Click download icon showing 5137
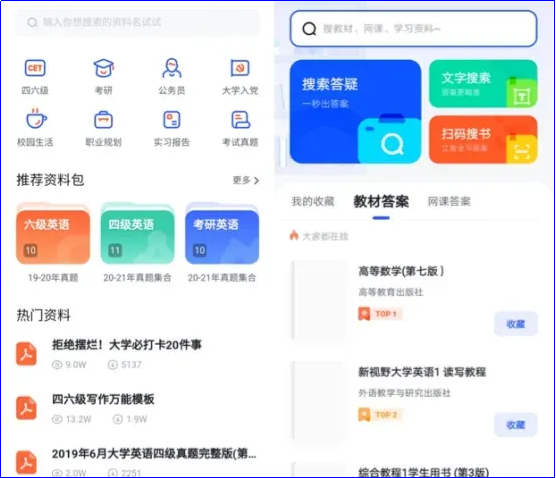556x478 pixels. click(113, 365)
